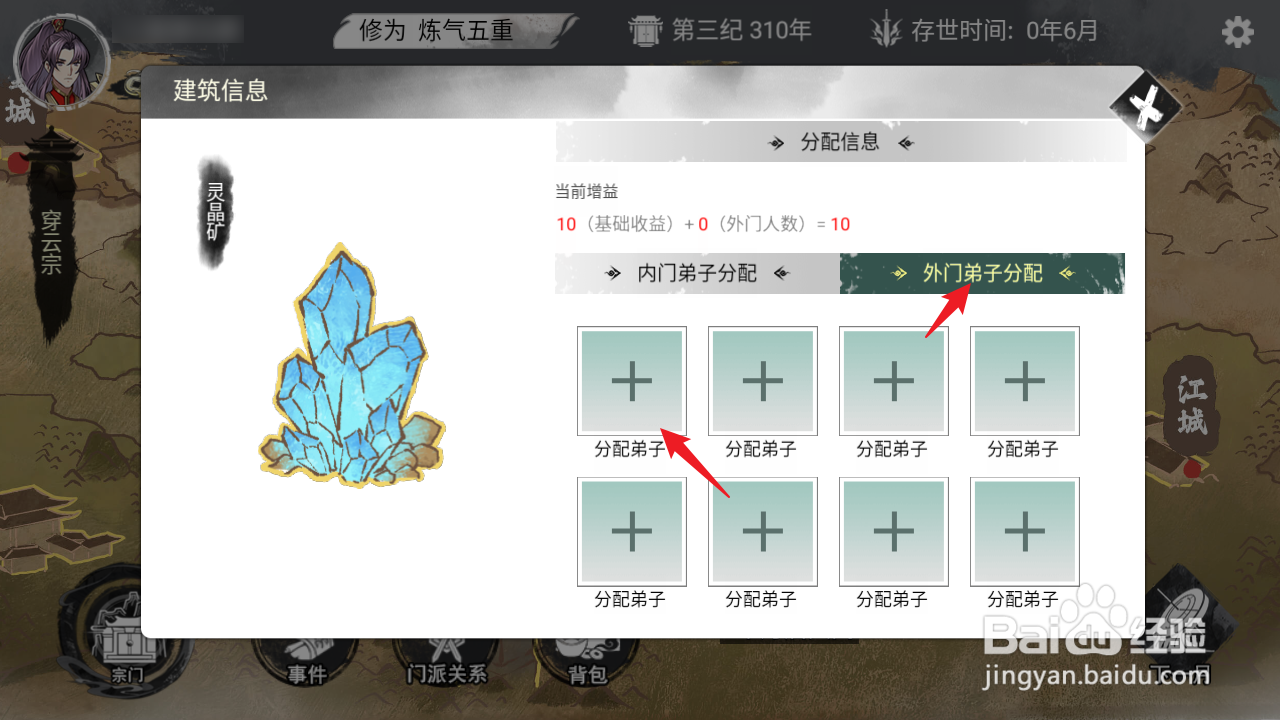Open the 门派关系 relations icon
This screenshot has height=720, width=1280.
click(x=447, y=665)
